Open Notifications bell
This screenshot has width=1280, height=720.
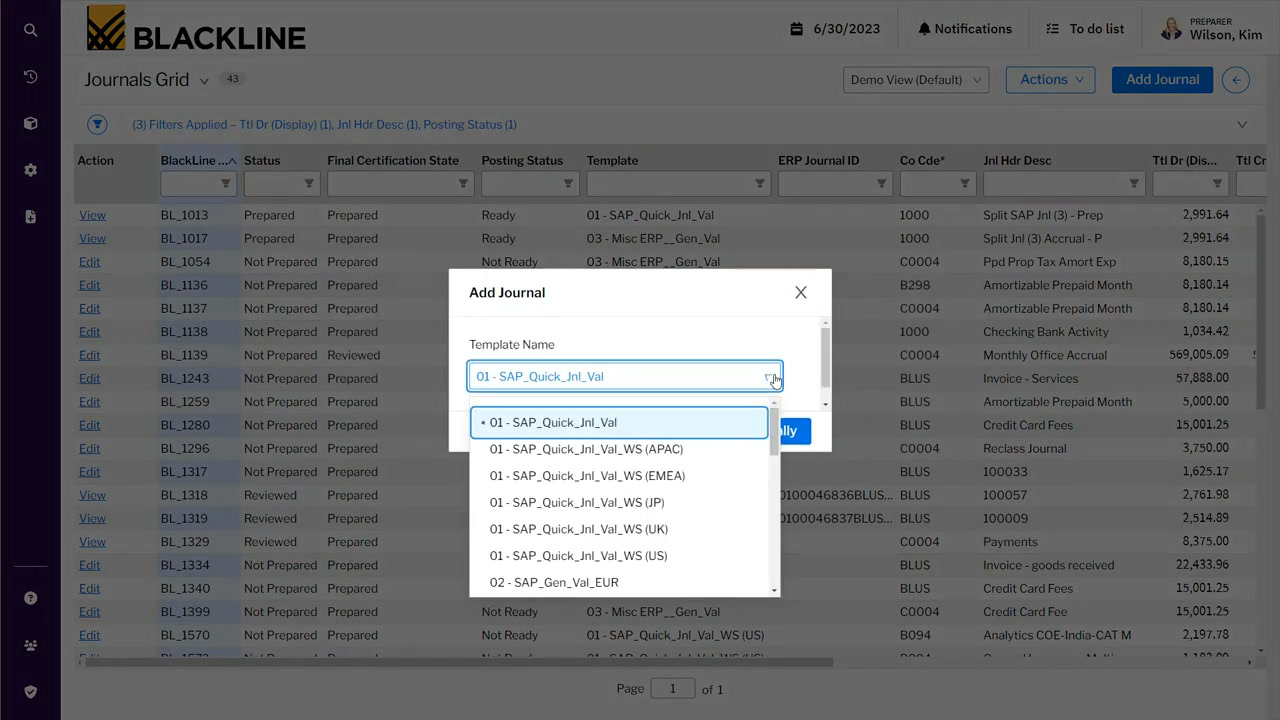pyautogui.click(x=965, y=29)
